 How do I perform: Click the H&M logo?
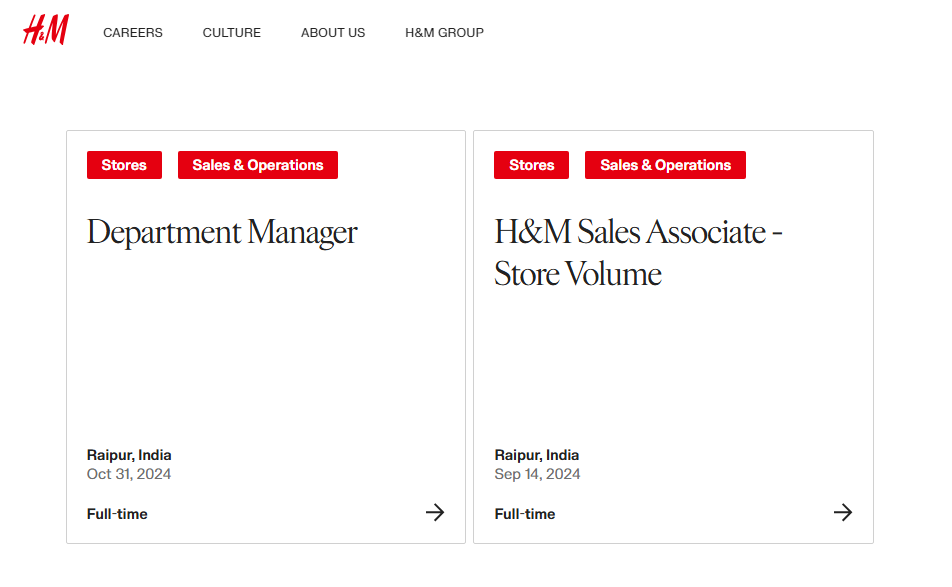click(x=46, y=30)
